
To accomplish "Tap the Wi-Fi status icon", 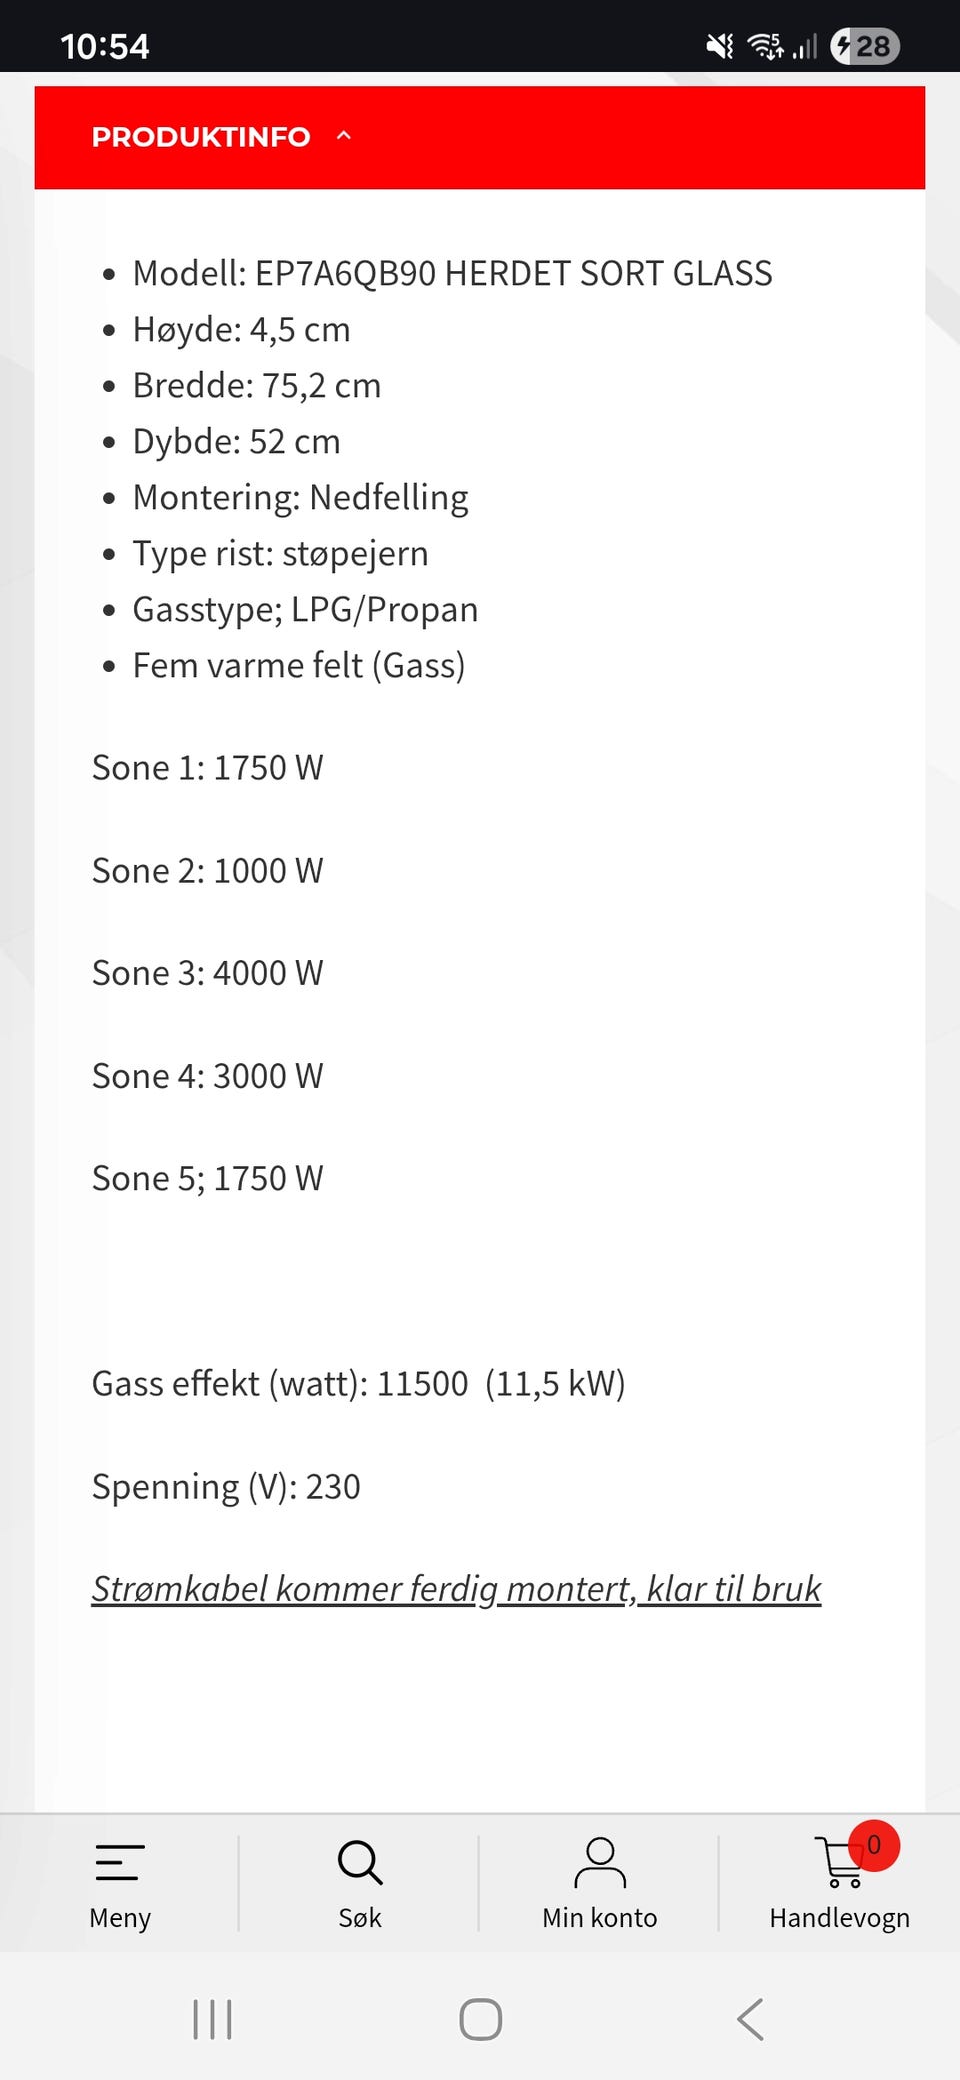I will click(x=767, y=46).
